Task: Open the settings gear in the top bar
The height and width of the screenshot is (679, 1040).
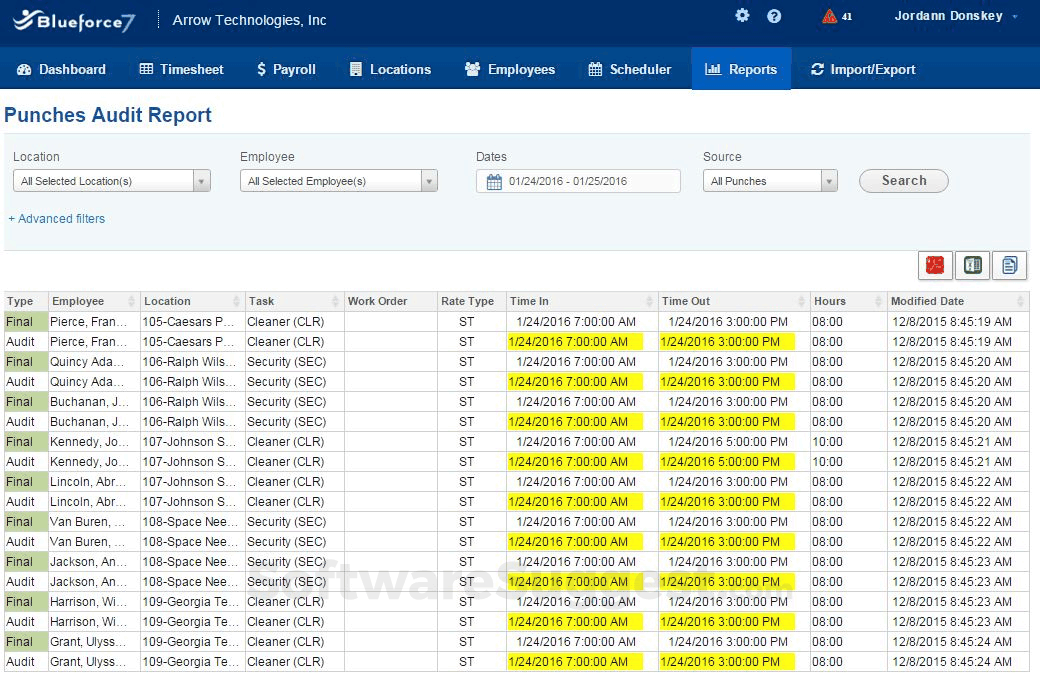Action: 741,16
